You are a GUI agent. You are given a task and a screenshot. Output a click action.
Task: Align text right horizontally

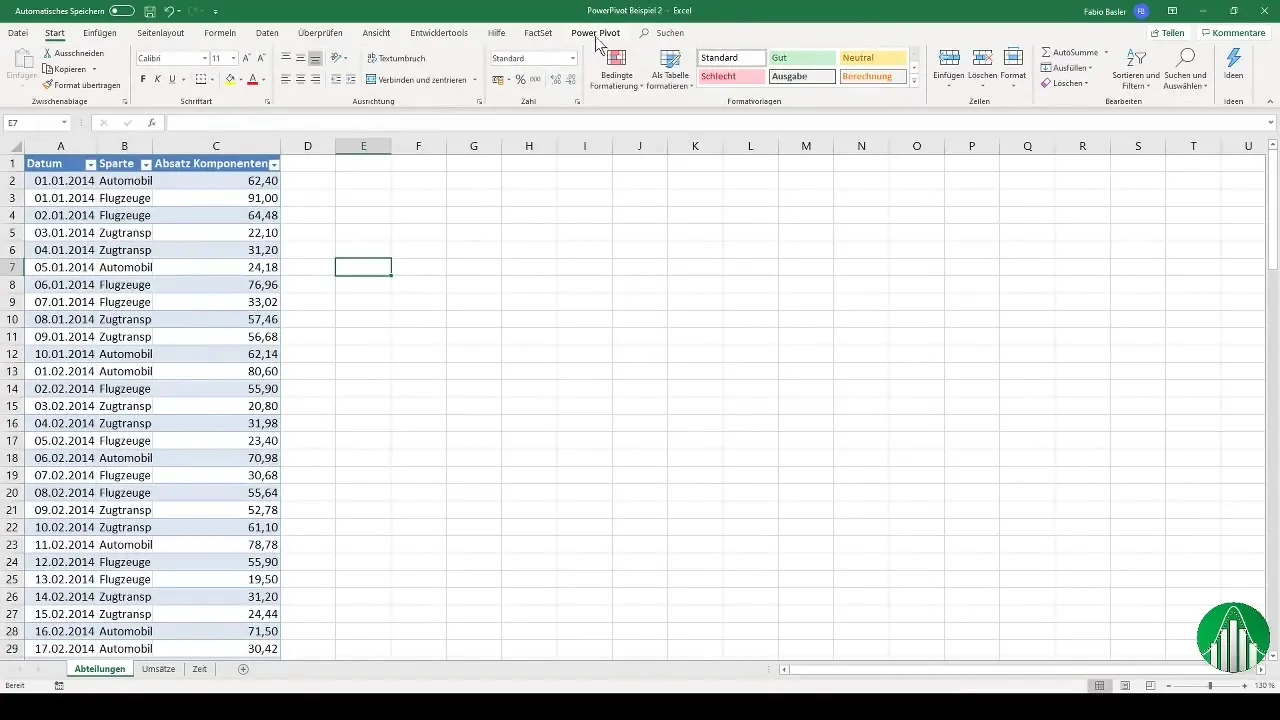pos(315,79)
